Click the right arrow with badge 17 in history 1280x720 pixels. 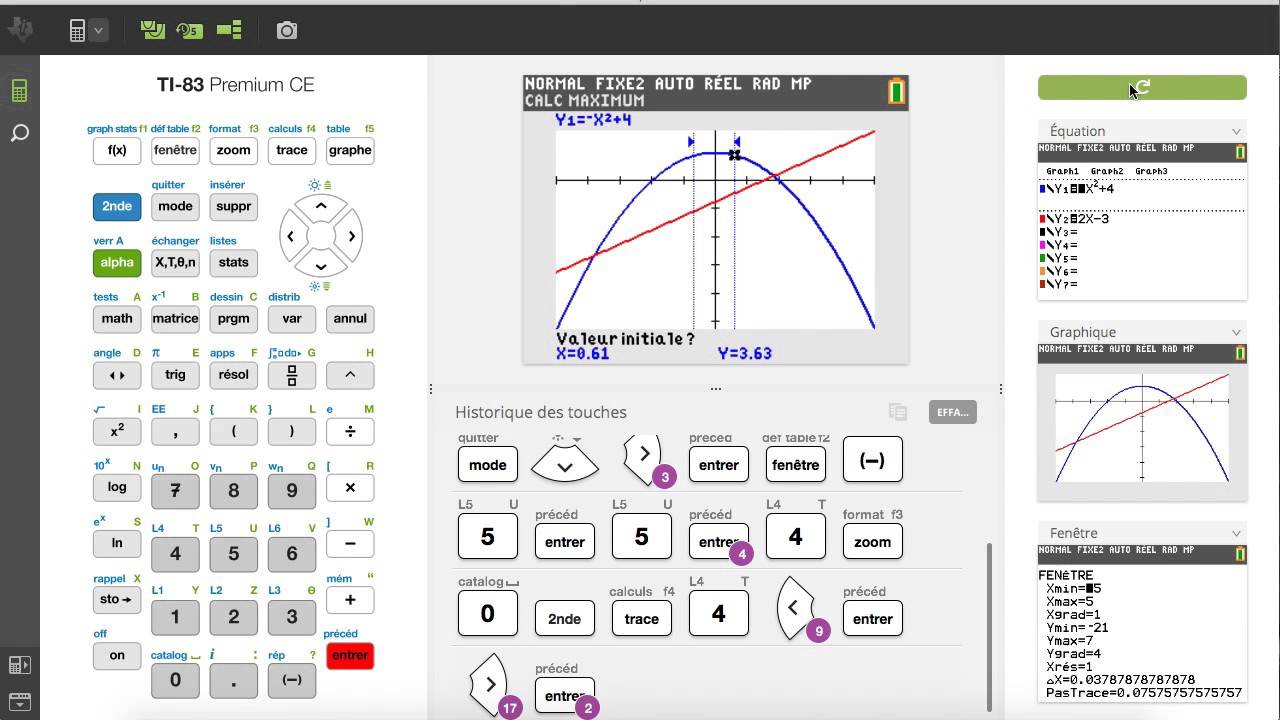(487, 684)
